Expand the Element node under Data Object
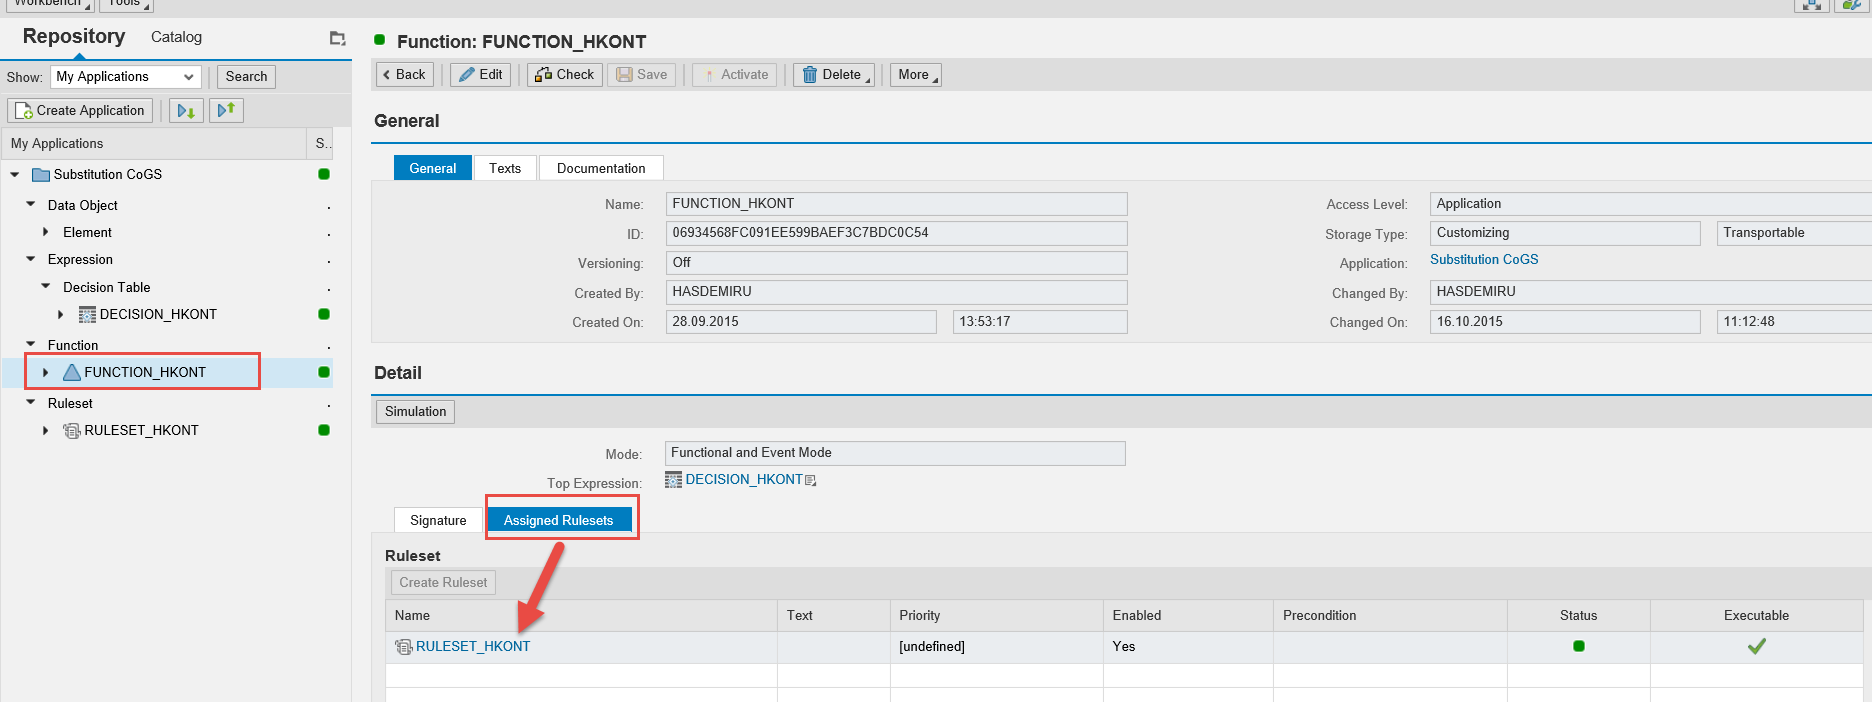Screen dimensions: 1872x702 click(x=46, y=232)
